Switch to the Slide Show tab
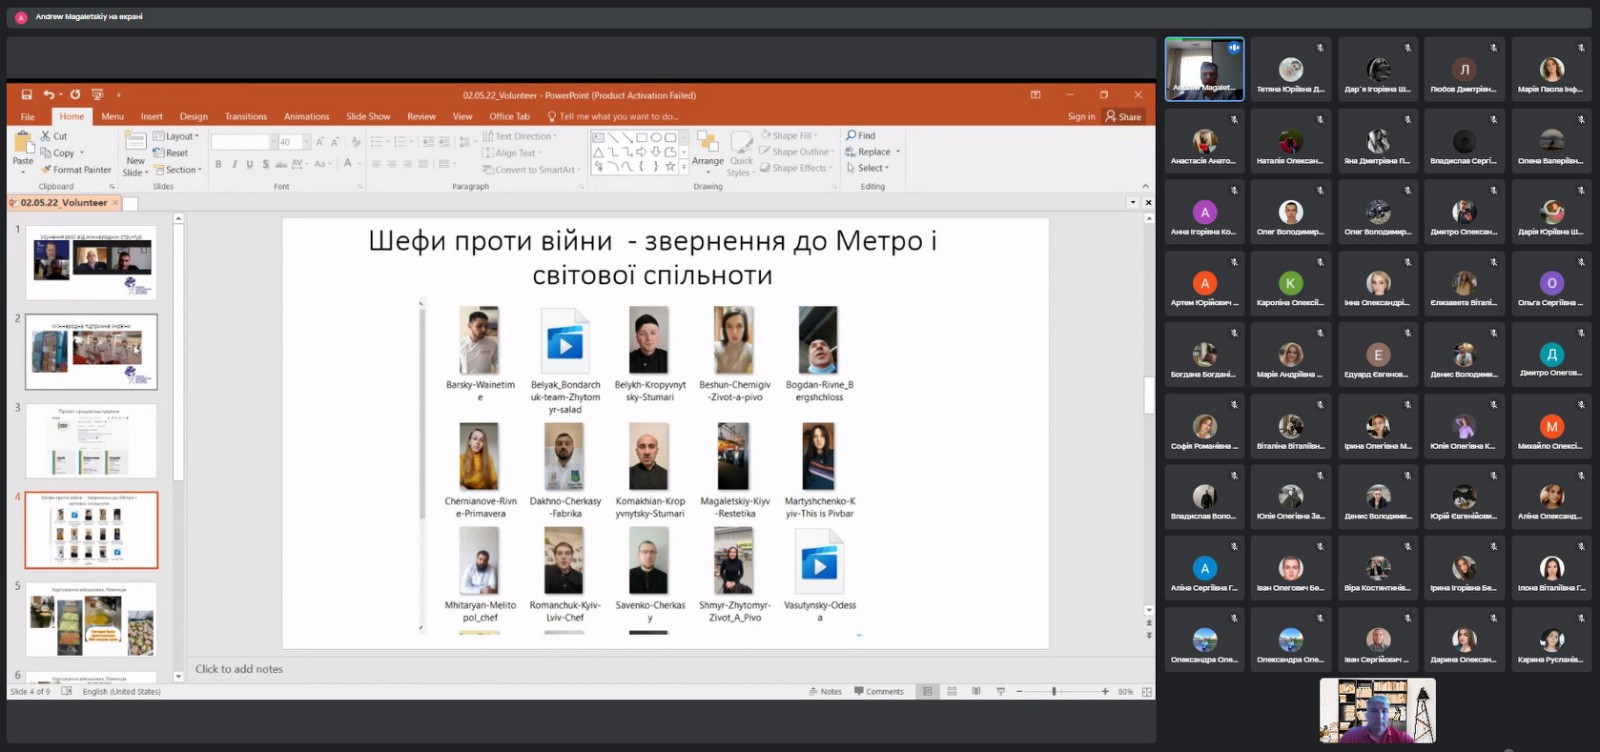Image resolution: width=1600 pixels, height=752 pixels. click(x=368, y=117)
